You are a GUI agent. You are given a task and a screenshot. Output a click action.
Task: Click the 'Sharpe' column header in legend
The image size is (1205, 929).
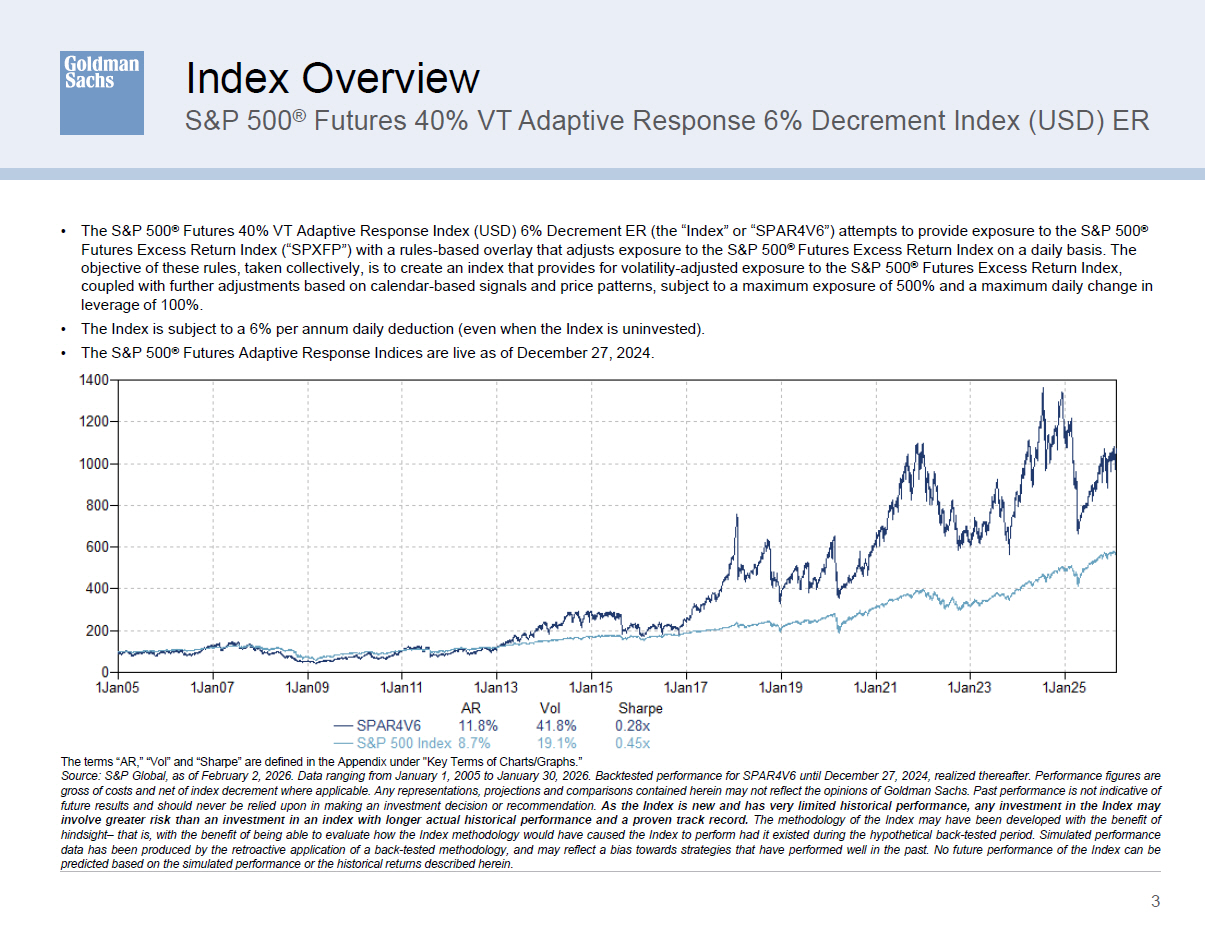(639, 708)
